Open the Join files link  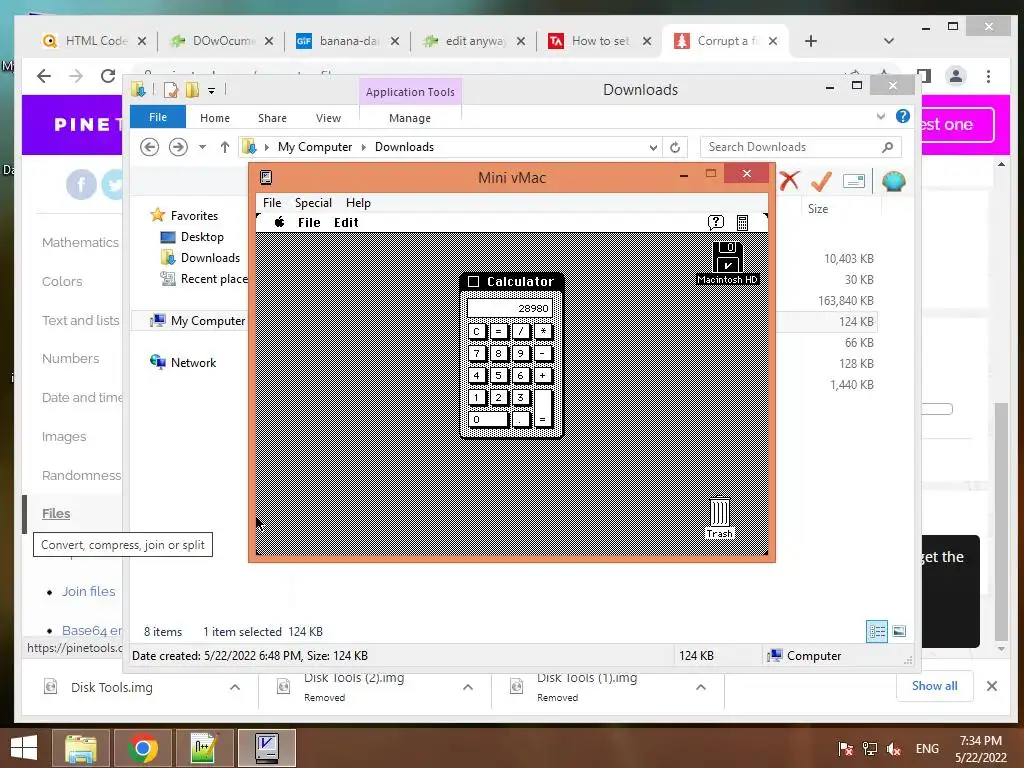[x=88, y=591]
